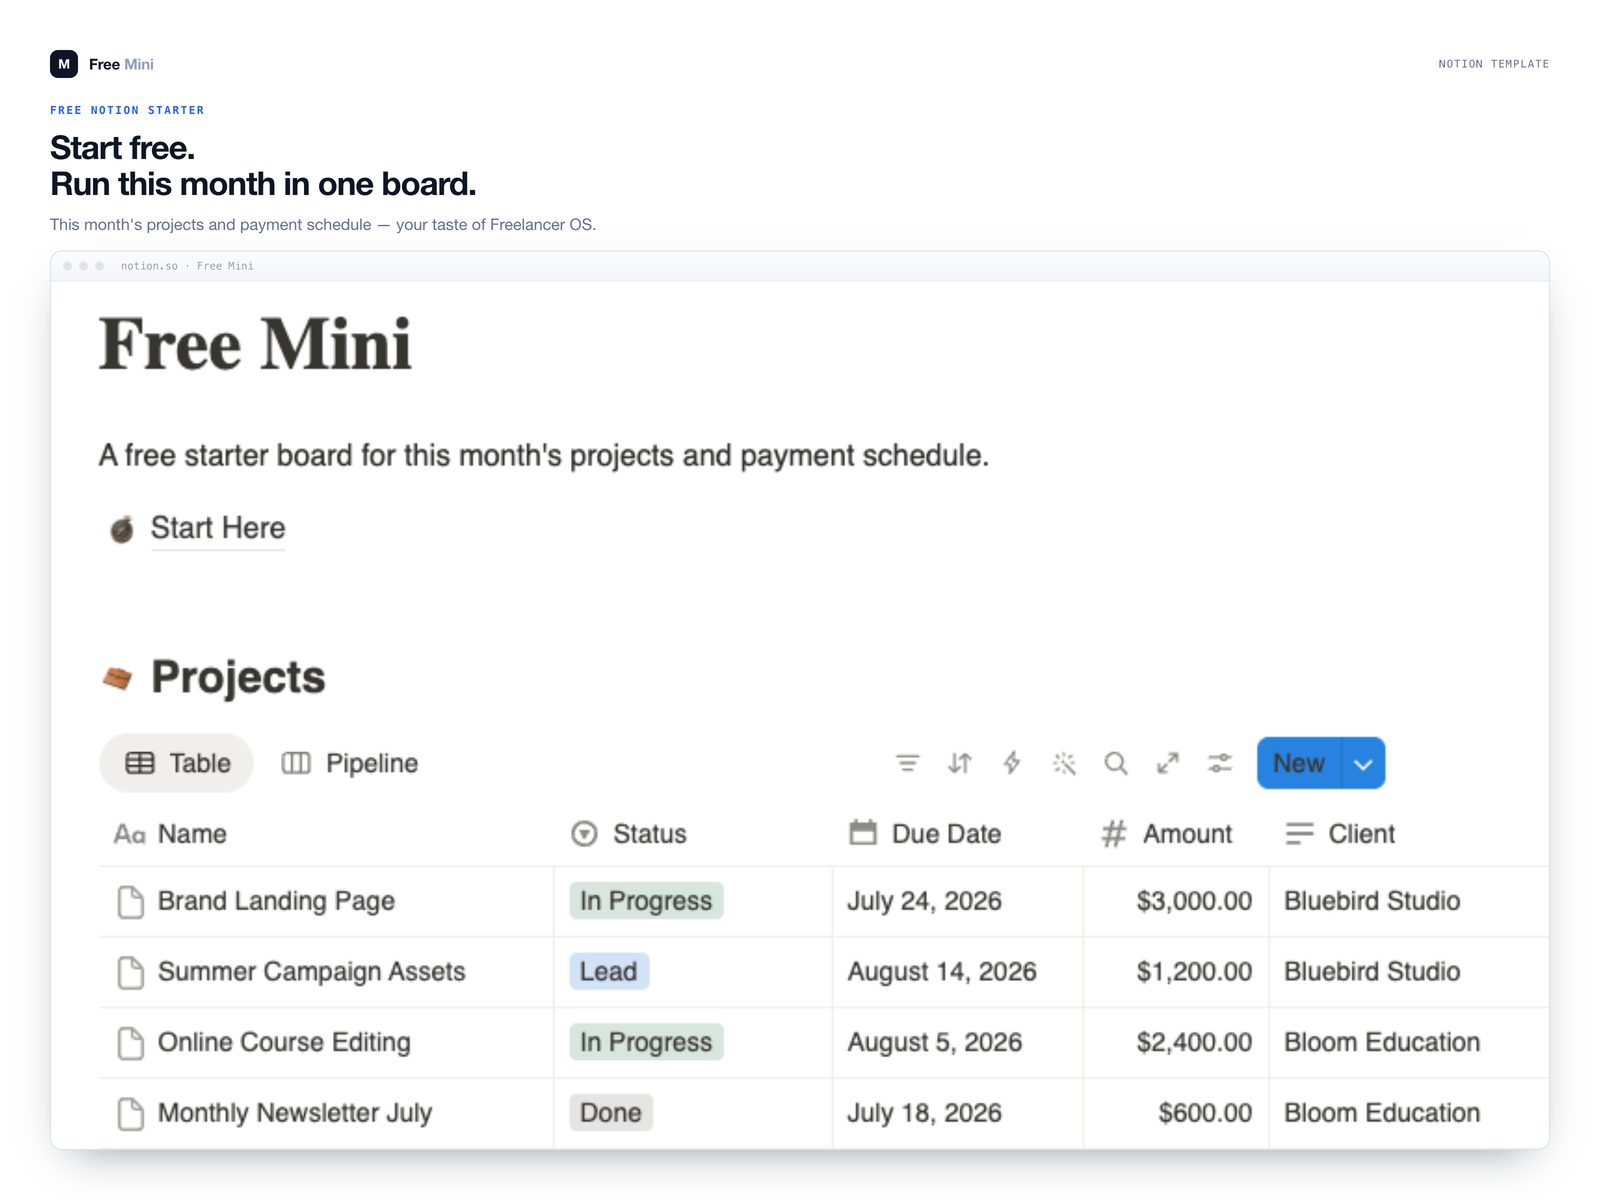
Task: Click page icon beside Summer Campaign Assets
Action: click(131, 972)
